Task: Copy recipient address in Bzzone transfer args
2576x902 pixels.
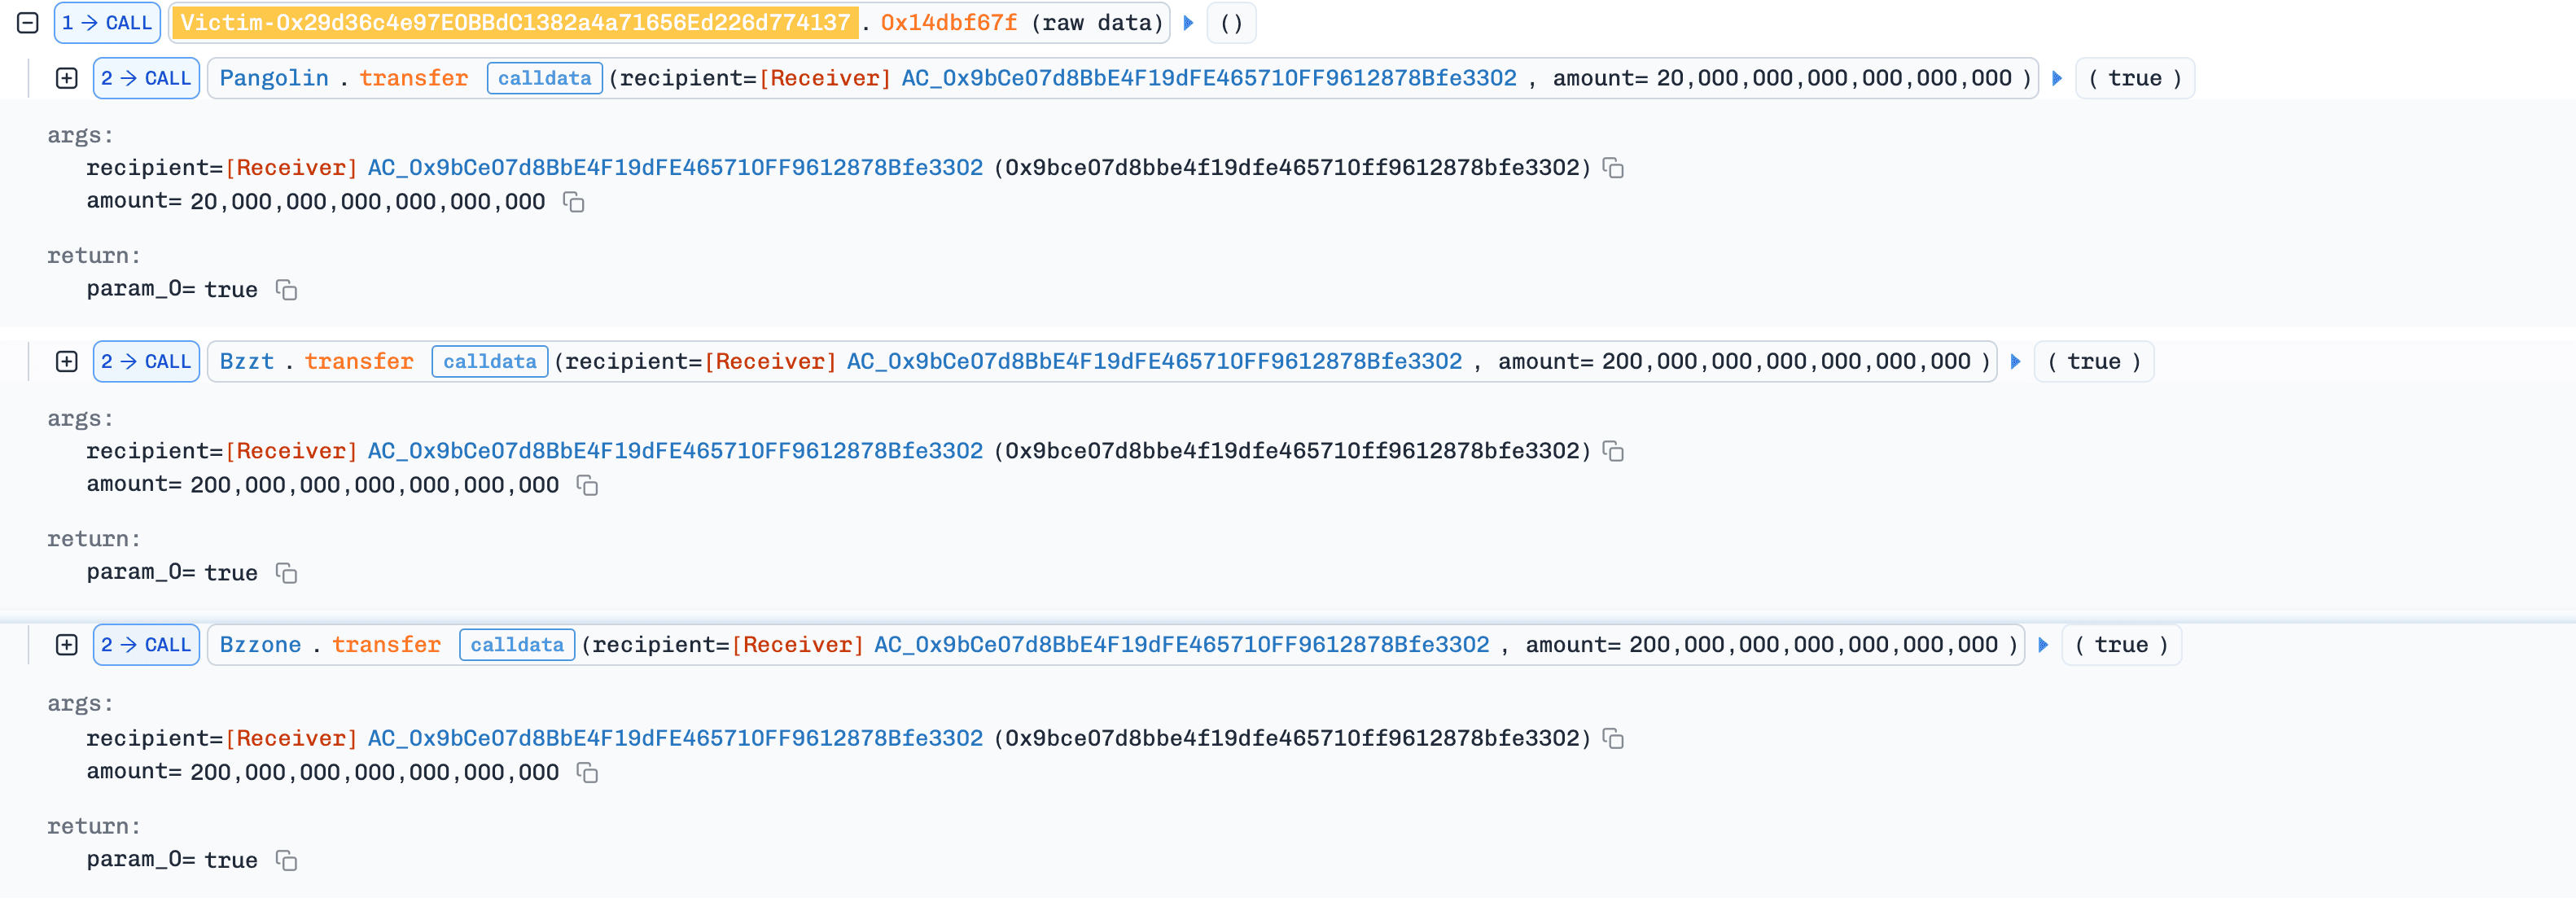Action: (x=1613, y=738)
